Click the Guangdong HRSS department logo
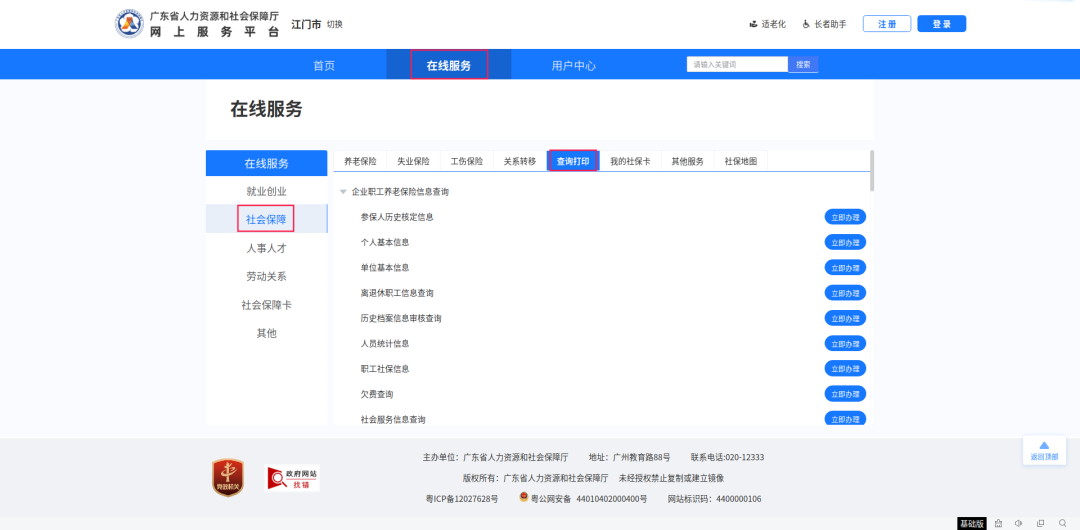The image size is (1080, 530). pyautogui.click(x=129, y=24)
